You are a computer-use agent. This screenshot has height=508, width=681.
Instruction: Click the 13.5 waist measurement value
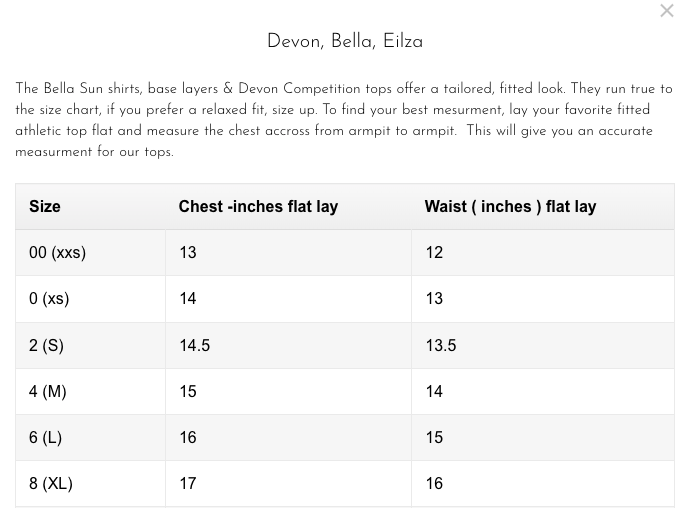(x=440, y=345)
